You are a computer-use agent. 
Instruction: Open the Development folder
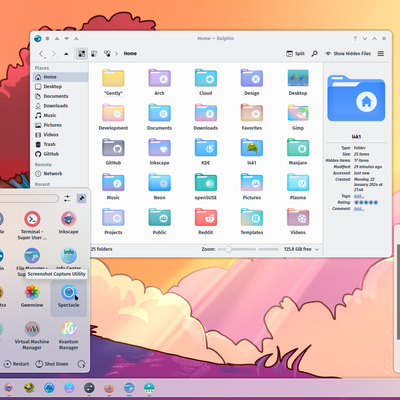click(113, 117)
